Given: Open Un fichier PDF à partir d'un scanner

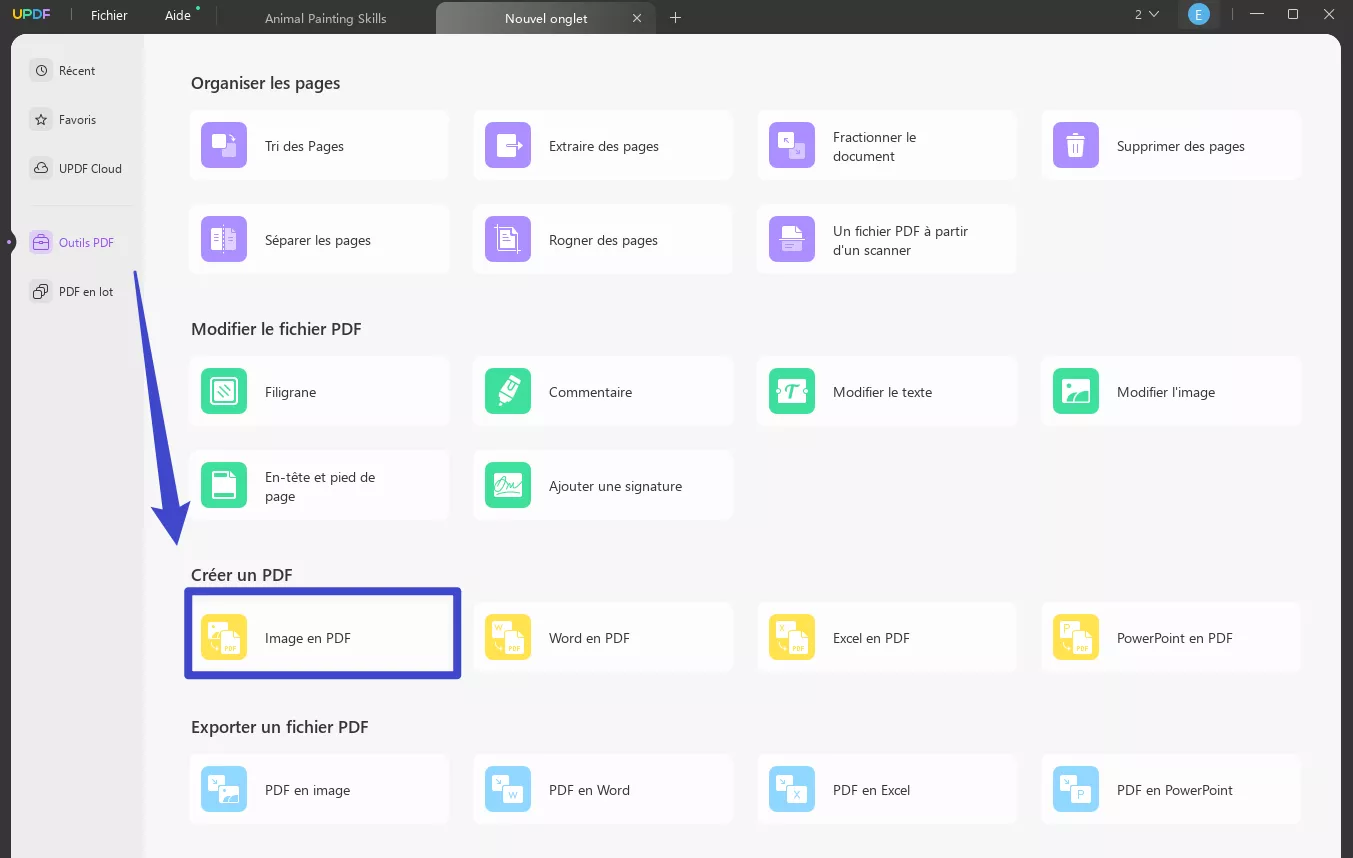Looking at the screenshot, I should coord(886,239).
